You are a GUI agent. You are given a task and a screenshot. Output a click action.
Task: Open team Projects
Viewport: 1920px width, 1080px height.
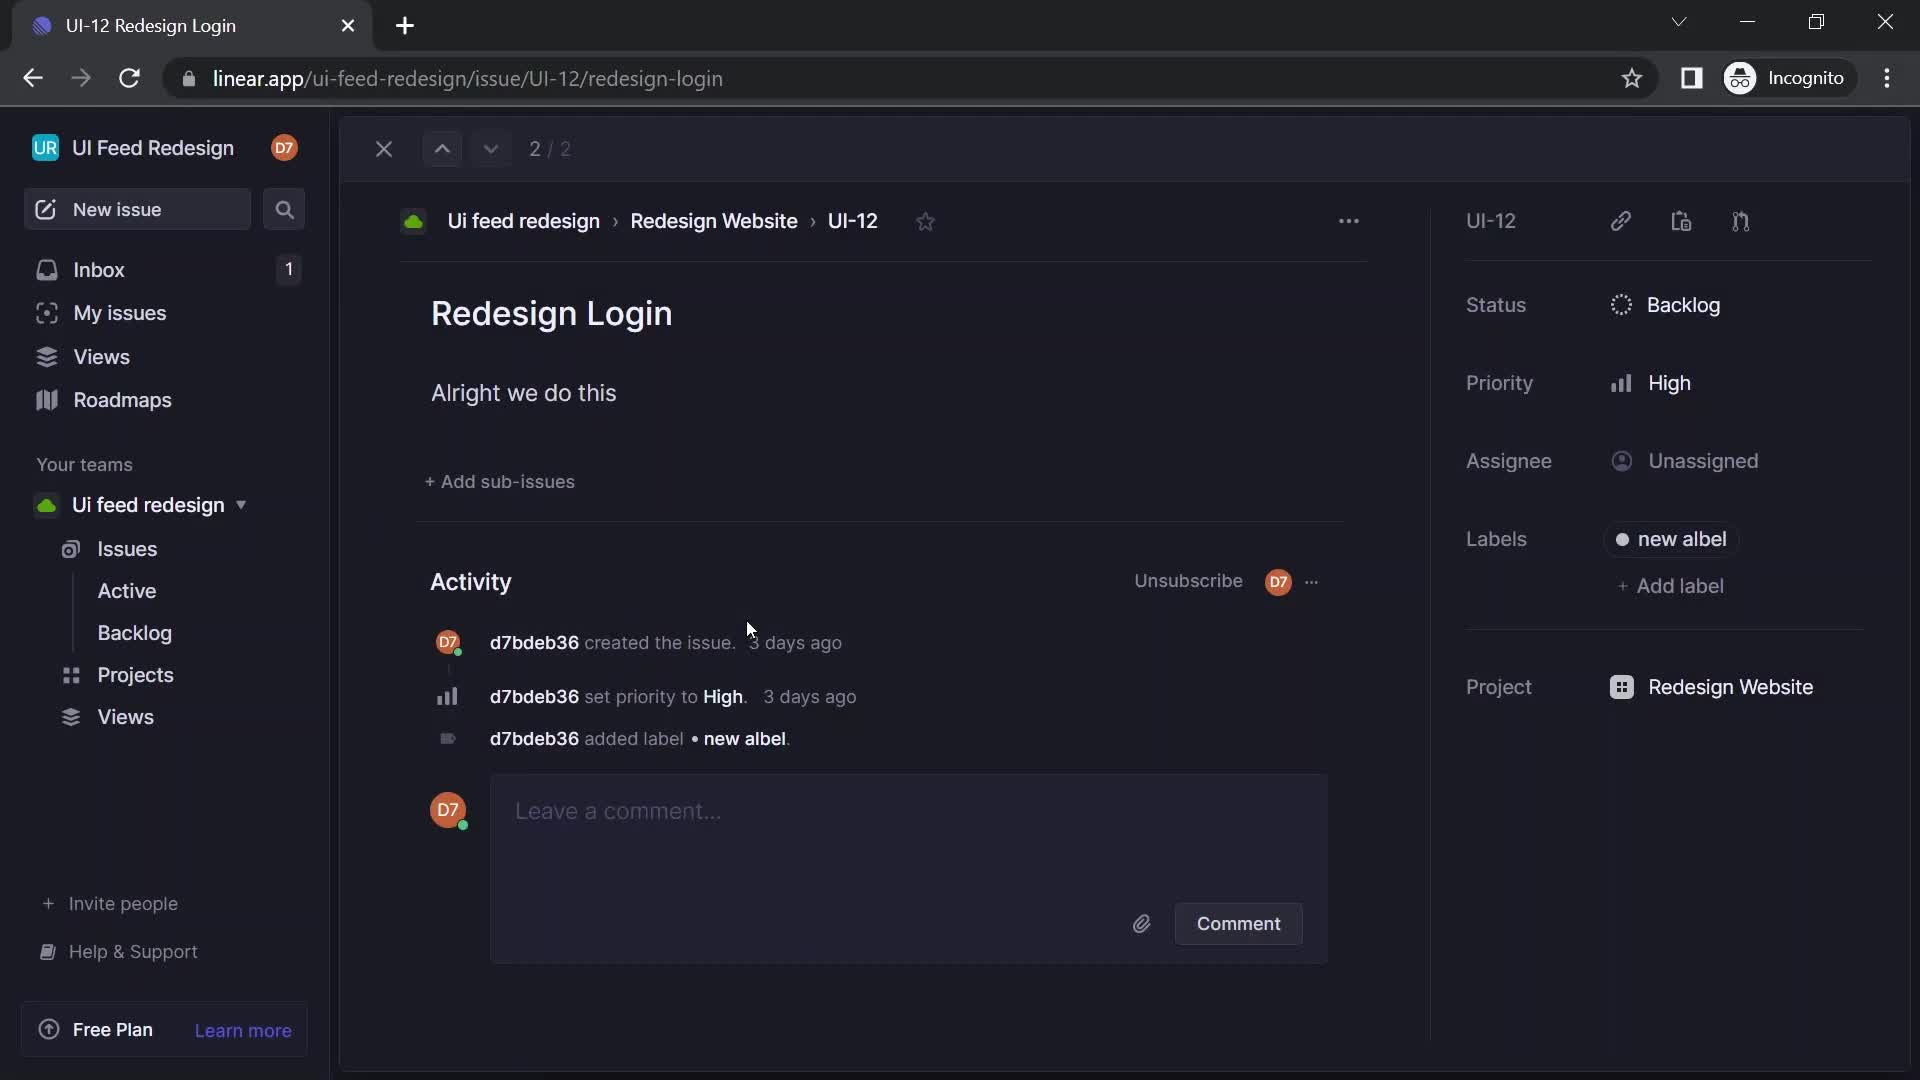tap(135, 675)
